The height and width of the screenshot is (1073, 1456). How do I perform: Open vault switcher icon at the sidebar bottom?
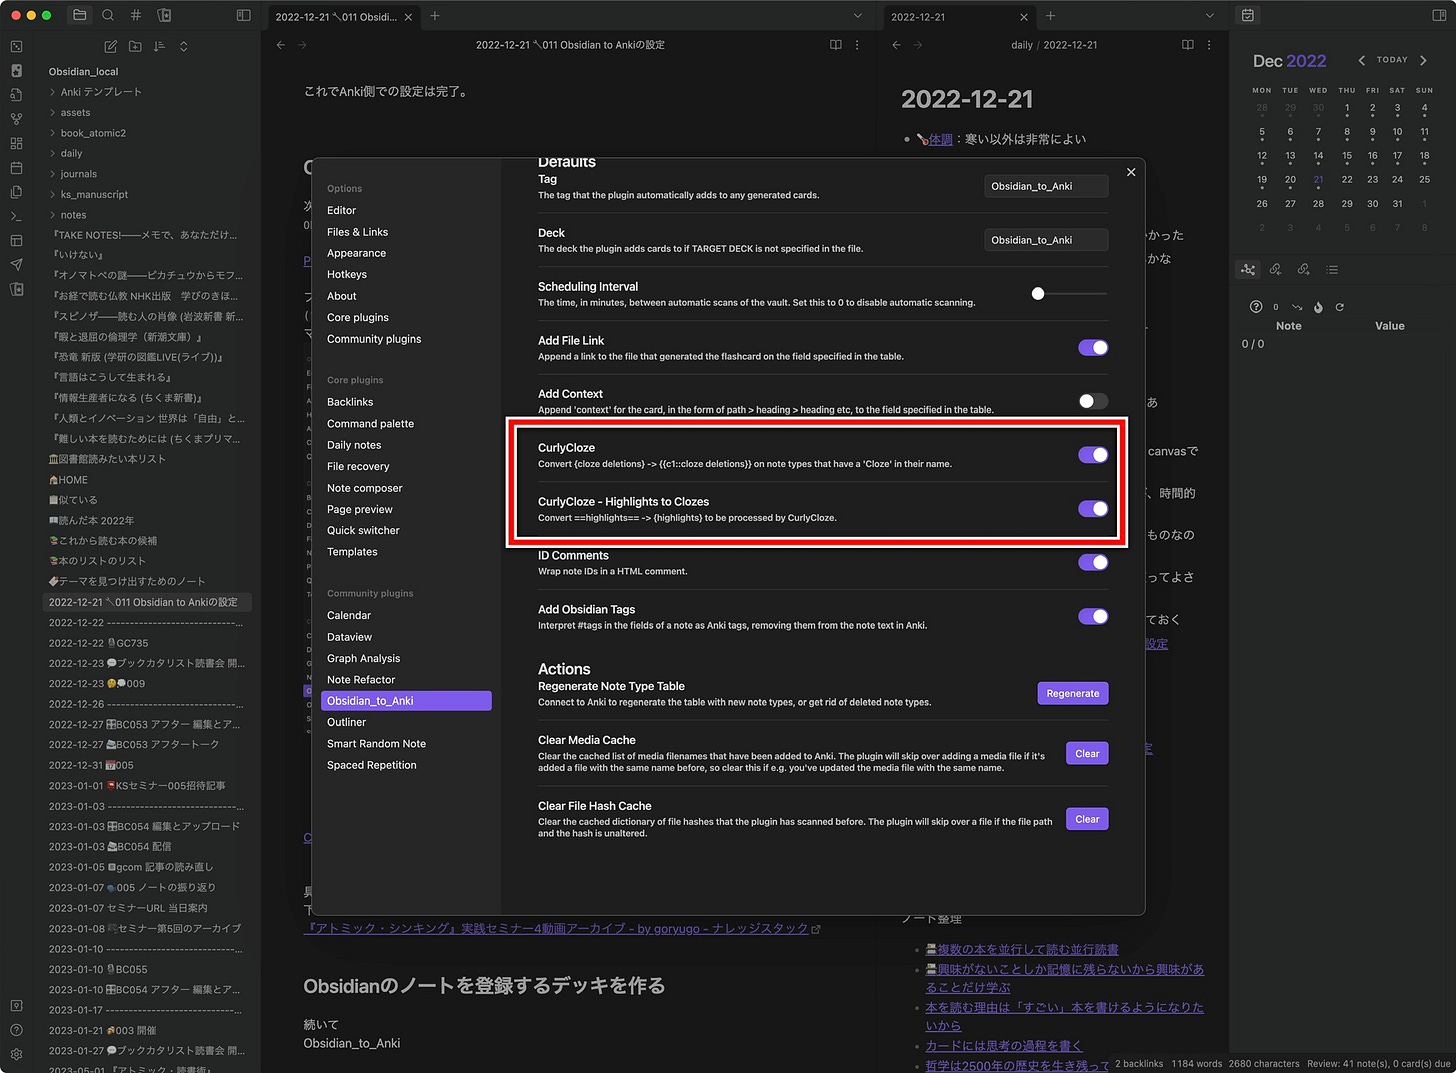click(x=16, y=1006)
